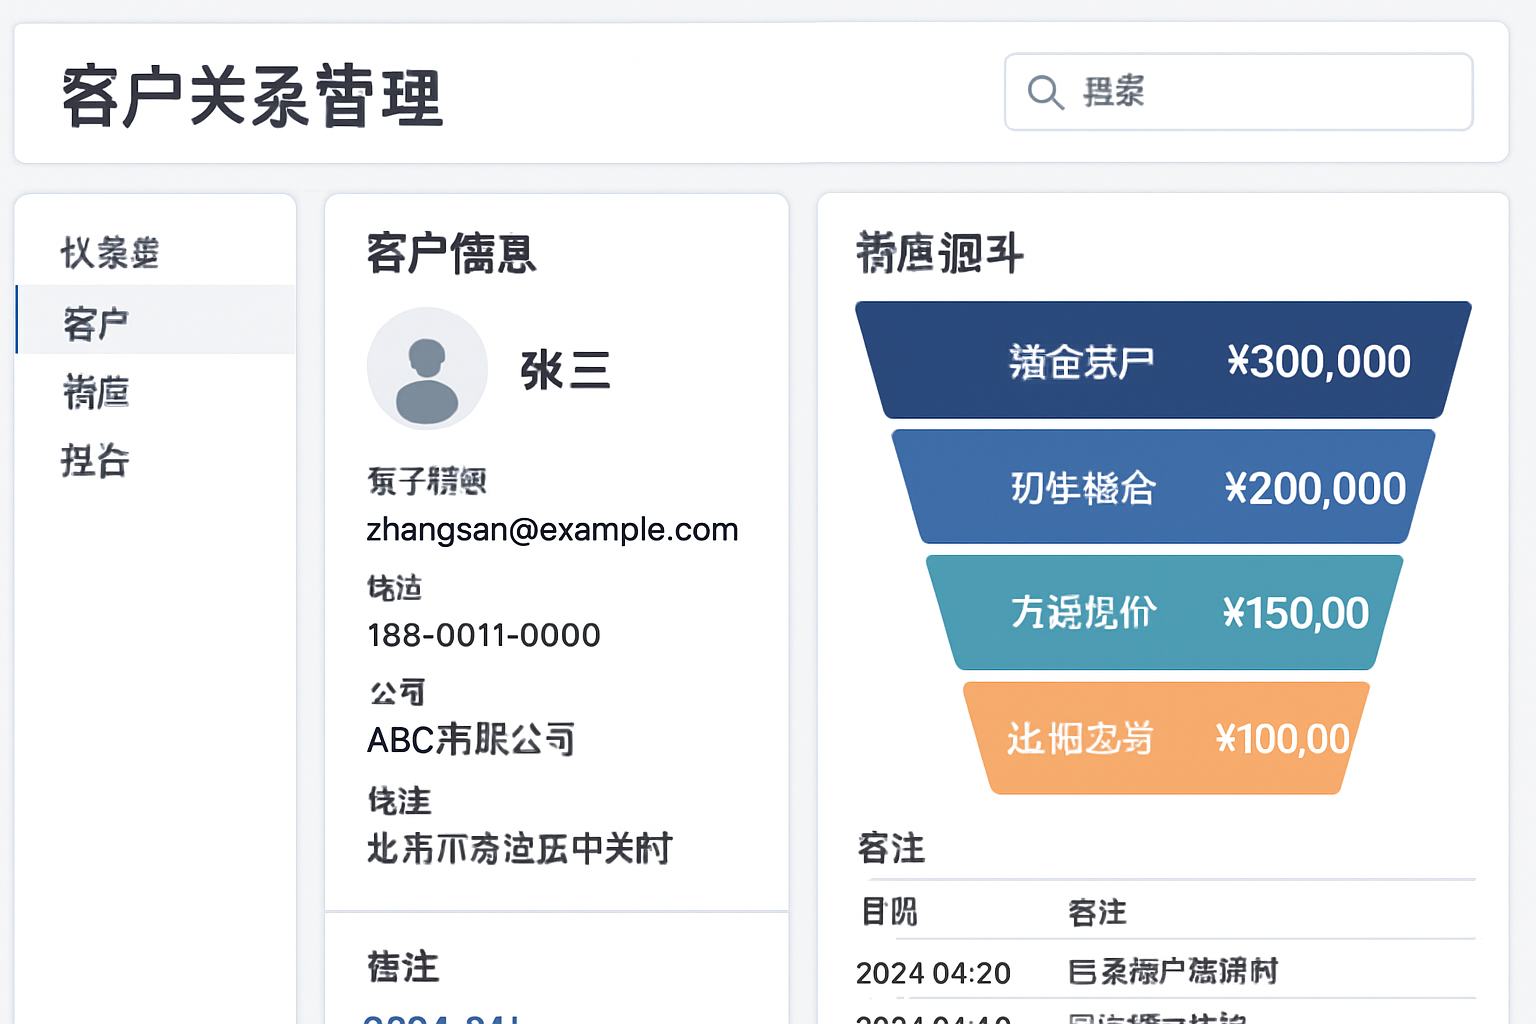This screenshot has height=1024, width=1536.
Task: Select the 仪表盘 sidebar item
Action: tap(110, 252)
